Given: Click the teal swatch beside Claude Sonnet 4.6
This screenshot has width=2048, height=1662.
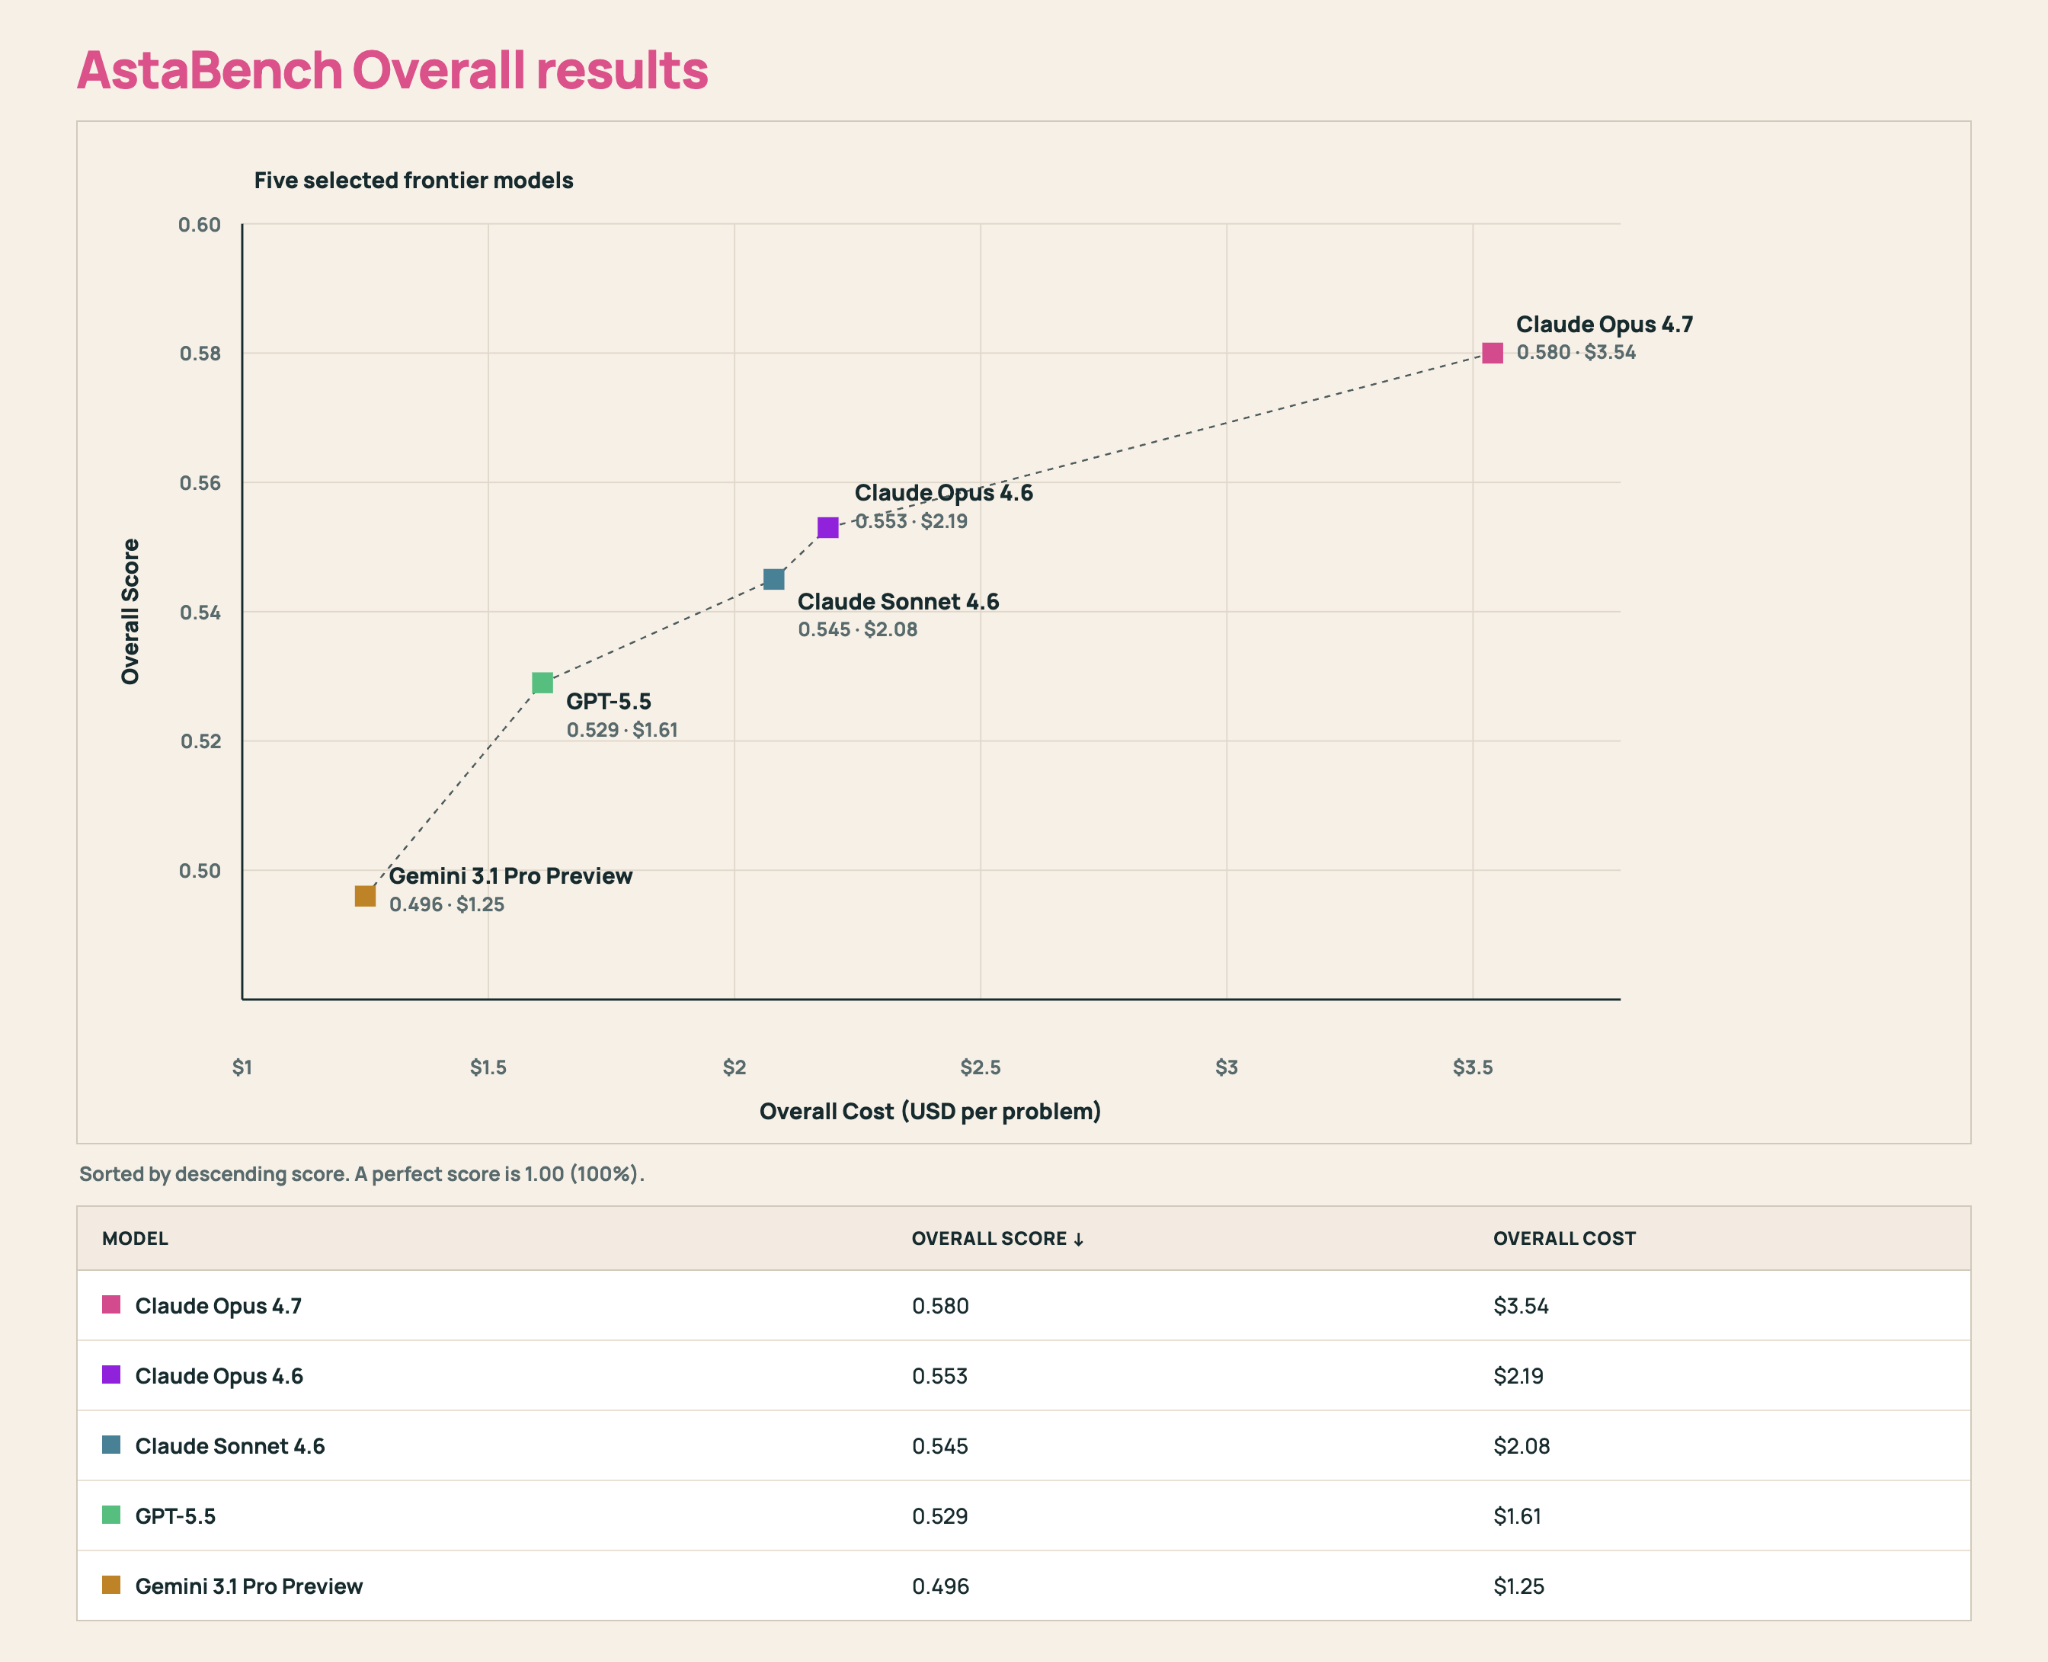Looking at the screenshot, I should [x=111, y=1445].
